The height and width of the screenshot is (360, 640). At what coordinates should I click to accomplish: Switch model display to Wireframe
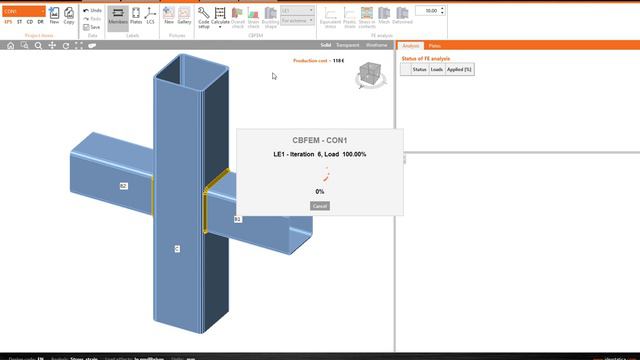coord(376,45)
